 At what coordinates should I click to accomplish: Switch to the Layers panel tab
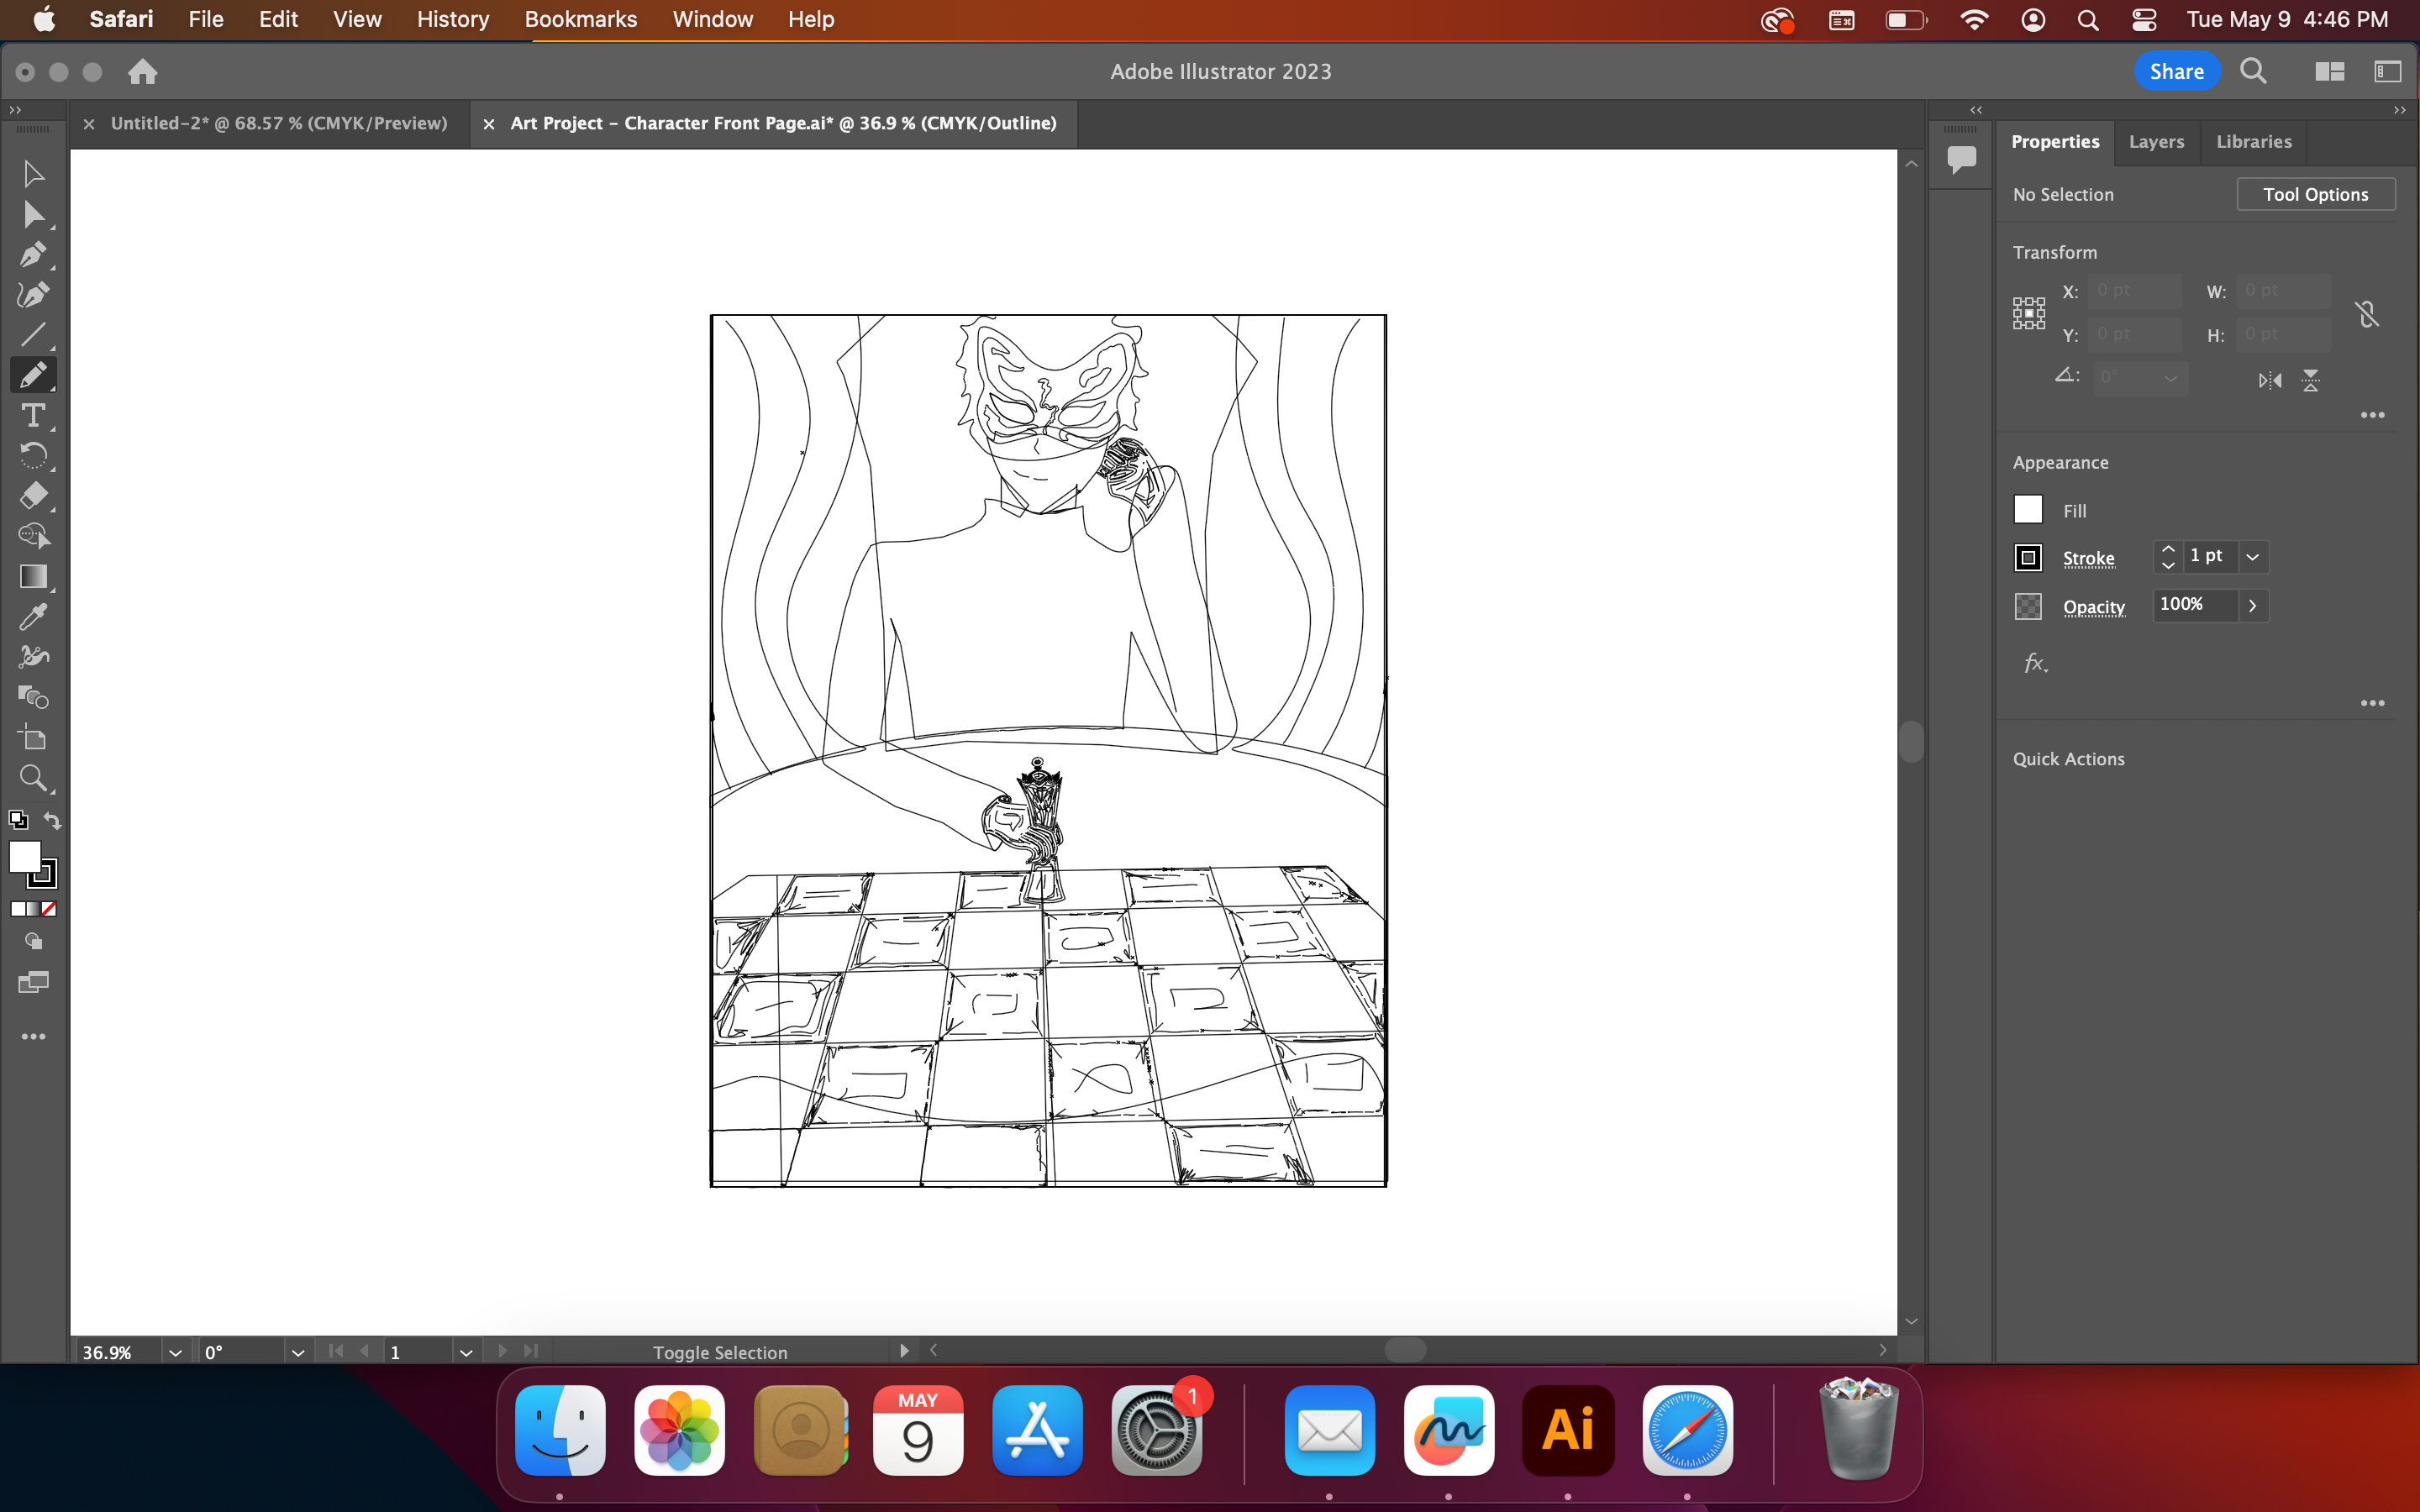pyautogui.click(x=2156, y=141)
